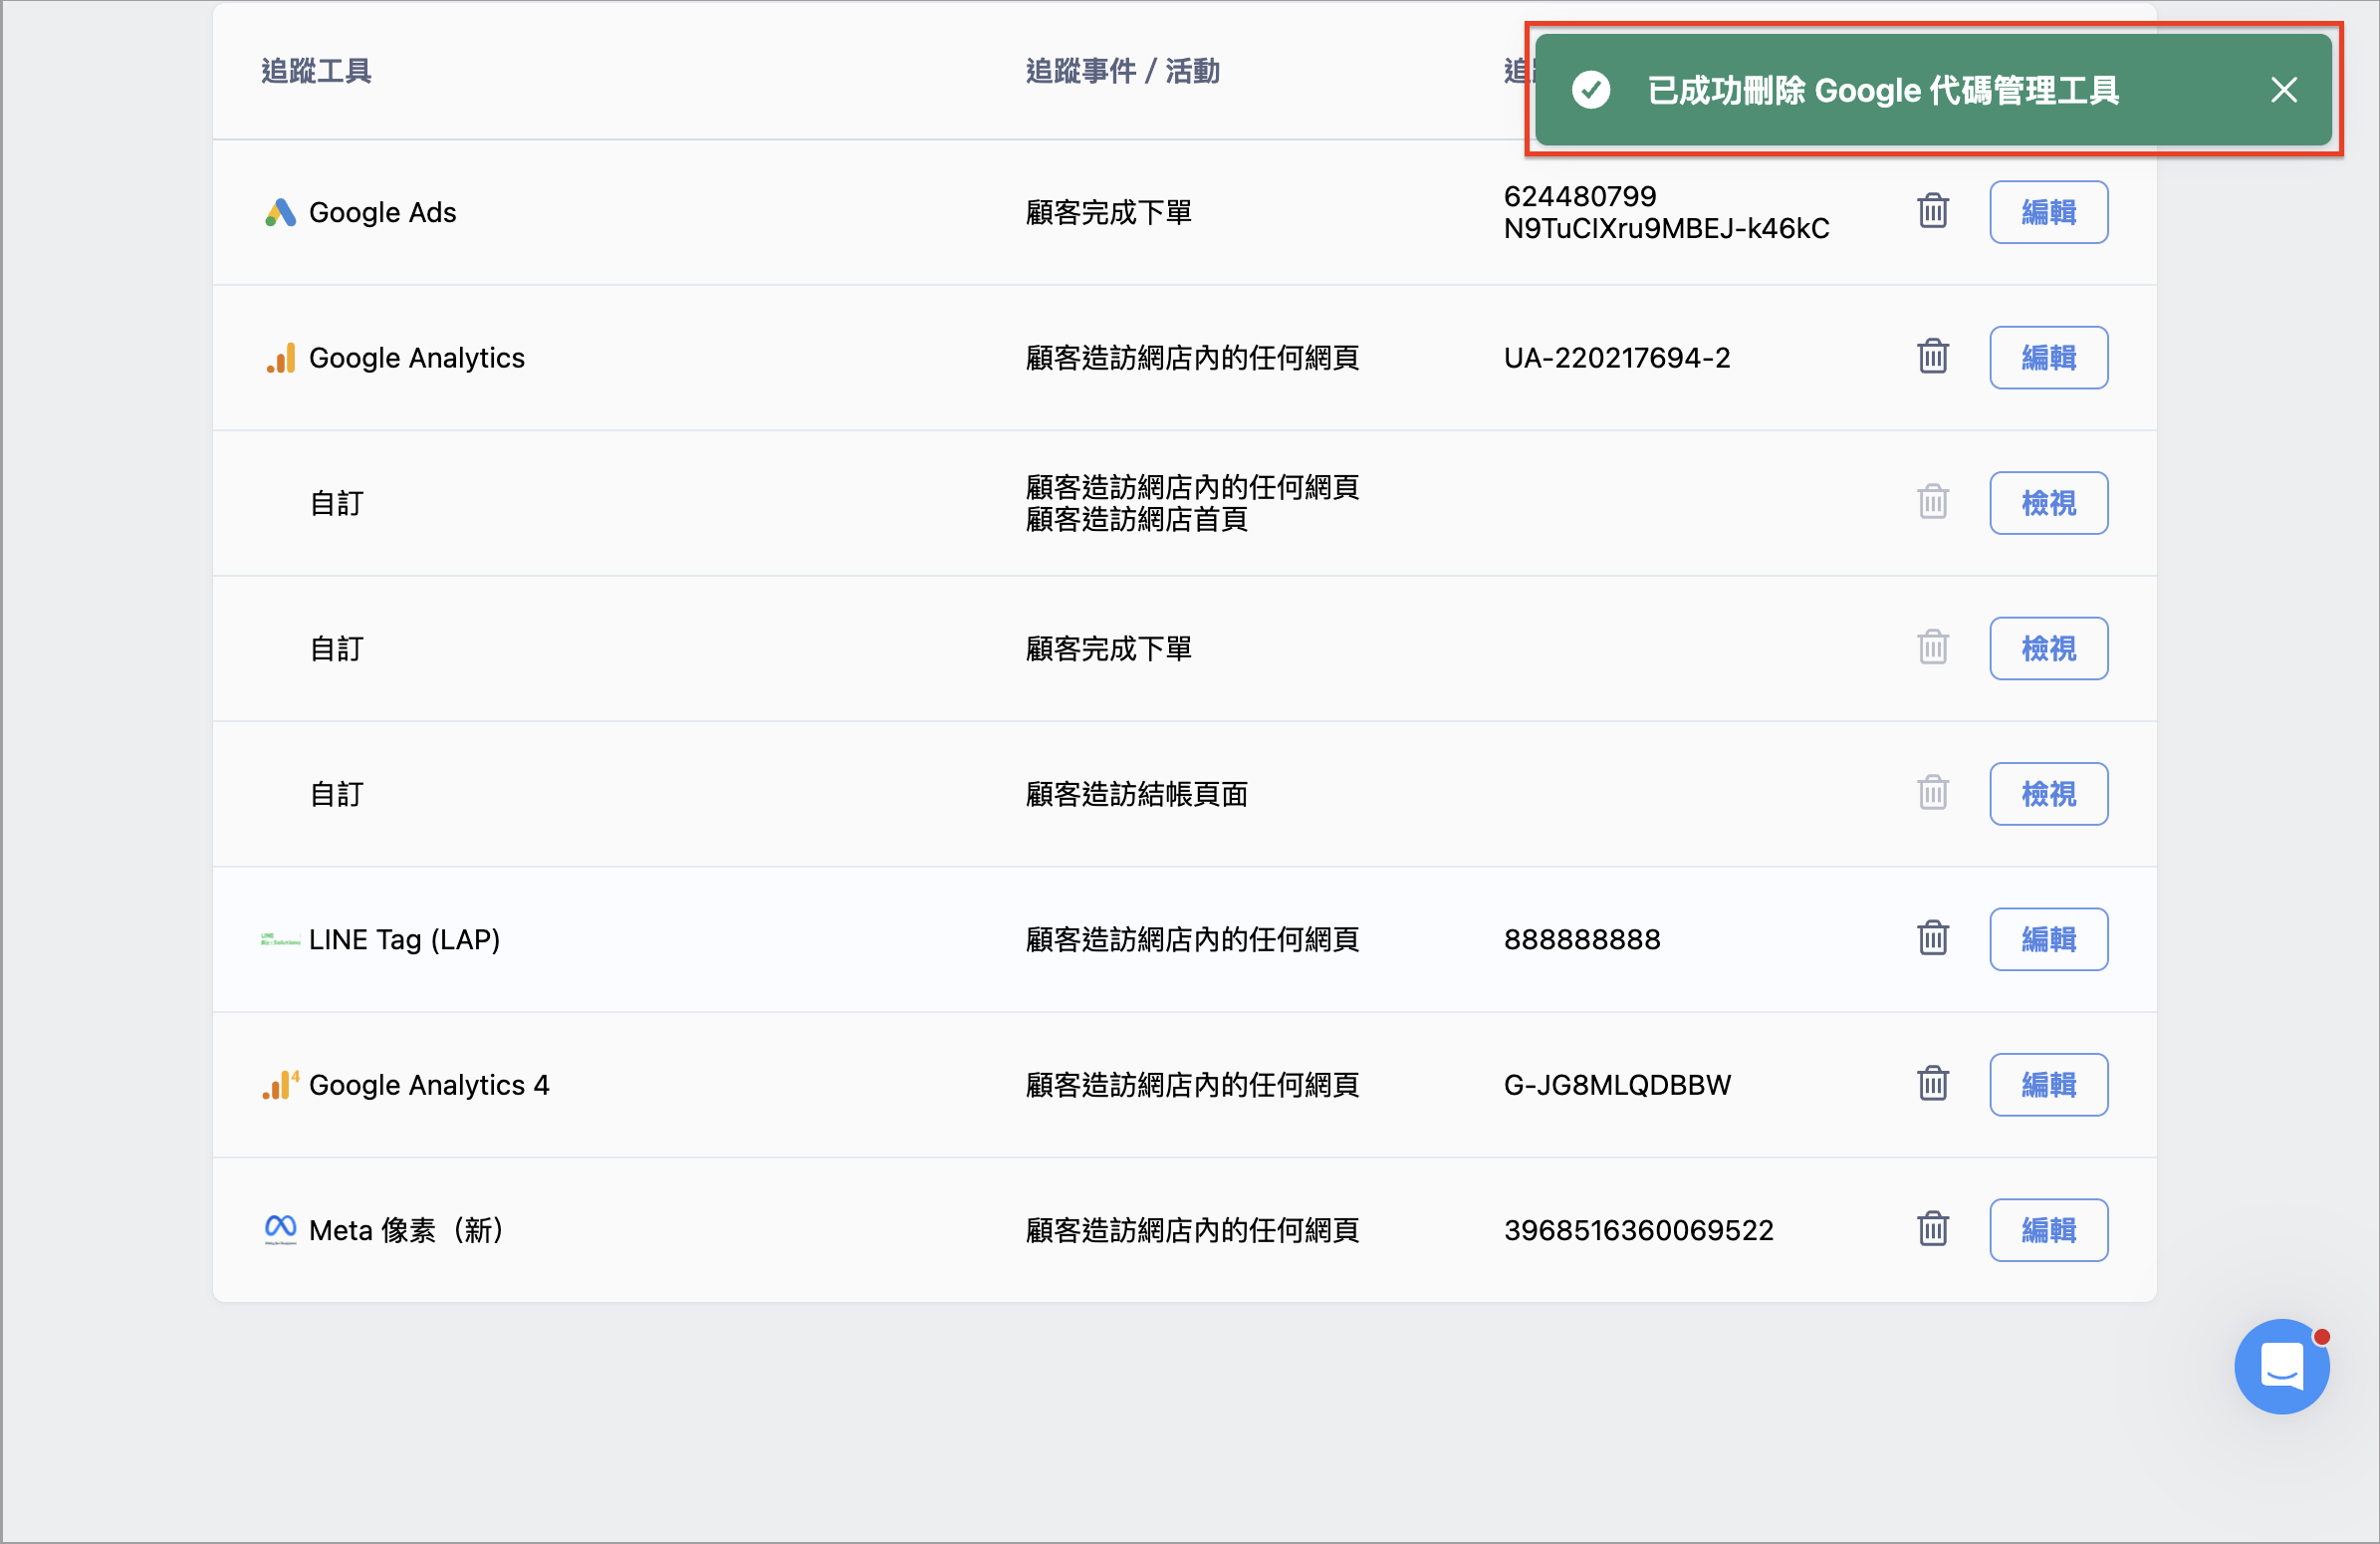Delete the Meta 像素 tracker
The height and width of the screenshot is (1544, 2380).
(1932, 1229)
